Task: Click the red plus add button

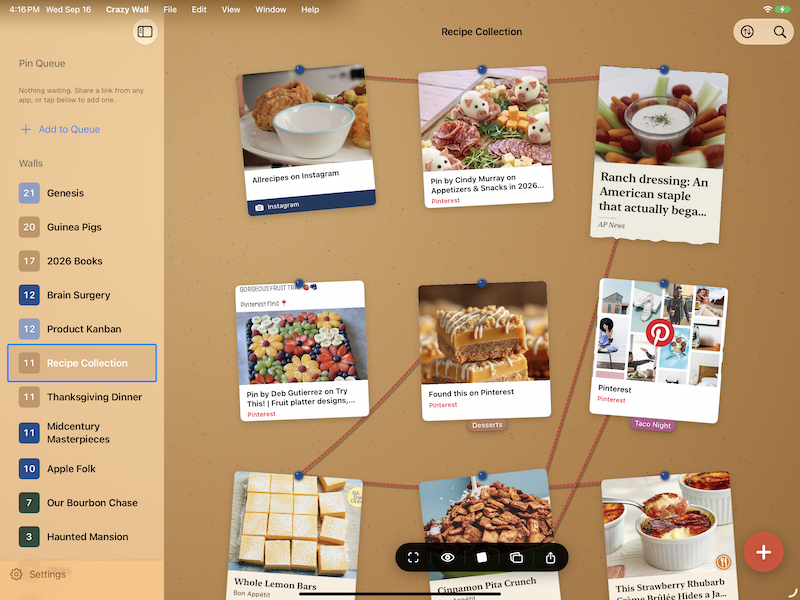Action: (x=763, y=552)
